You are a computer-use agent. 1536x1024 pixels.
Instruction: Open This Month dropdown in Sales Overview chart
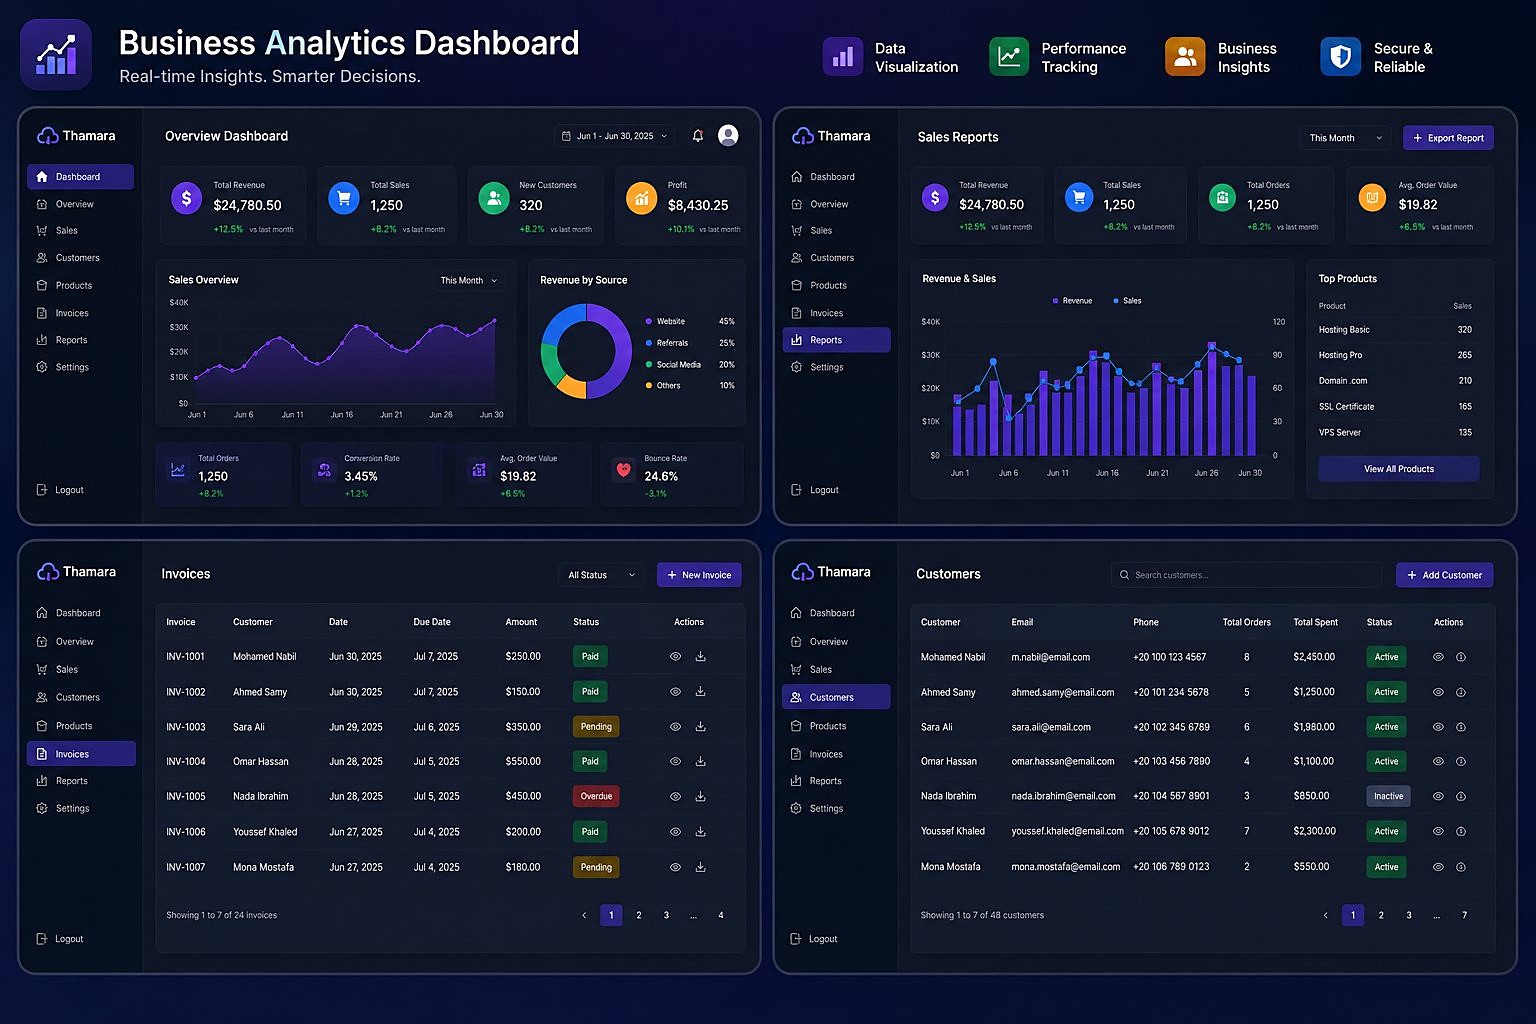tap(469, 281)
